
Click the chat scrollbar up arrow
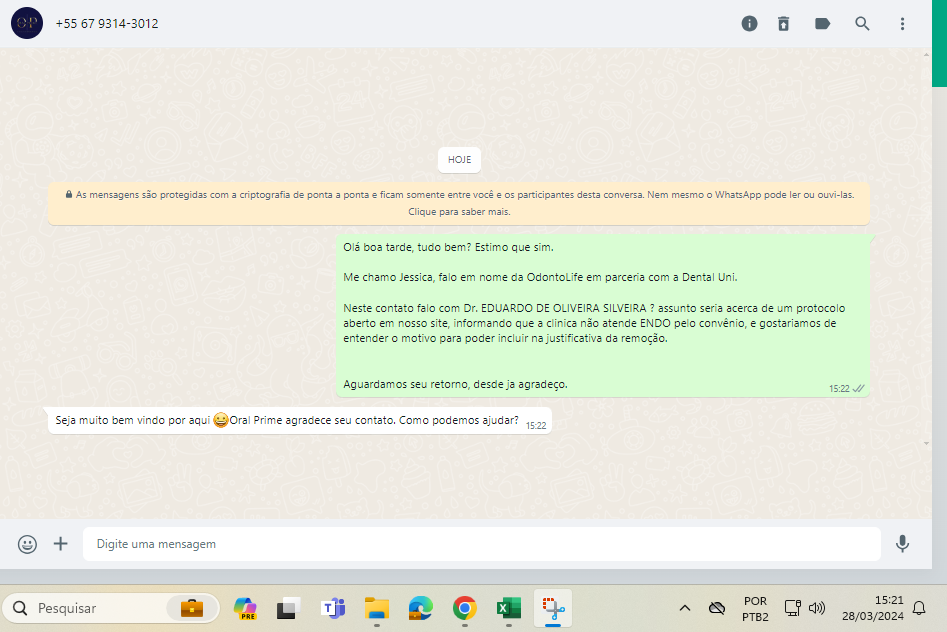coord(926,55)
